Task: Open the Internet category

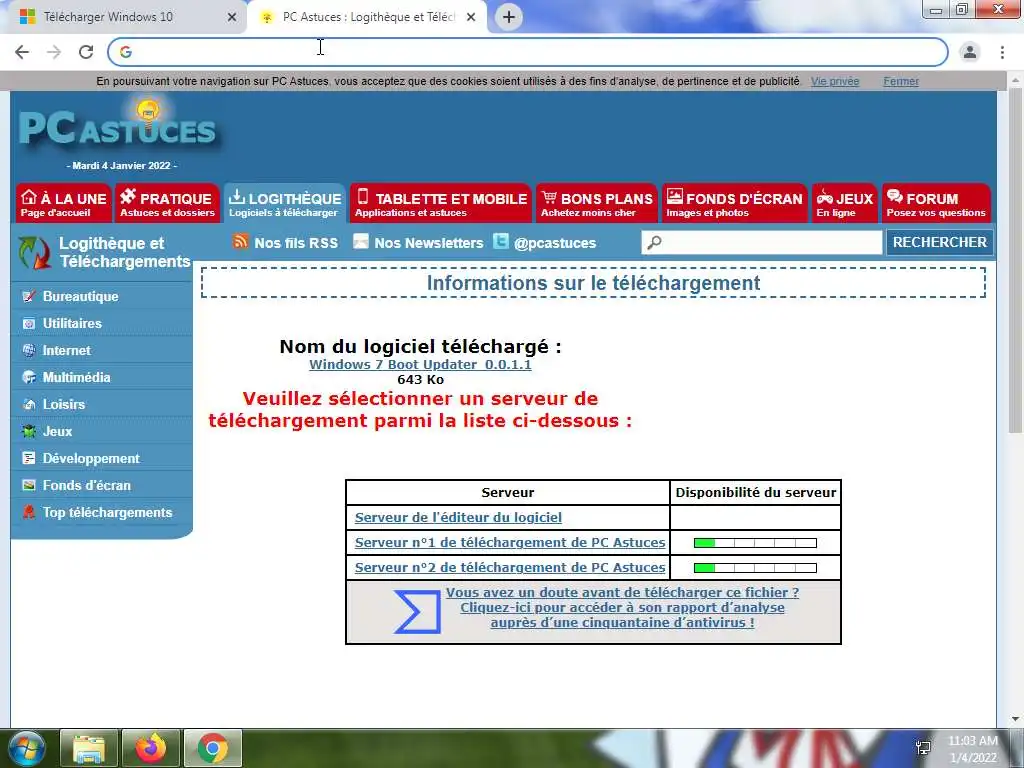Action: pos(66,351)
